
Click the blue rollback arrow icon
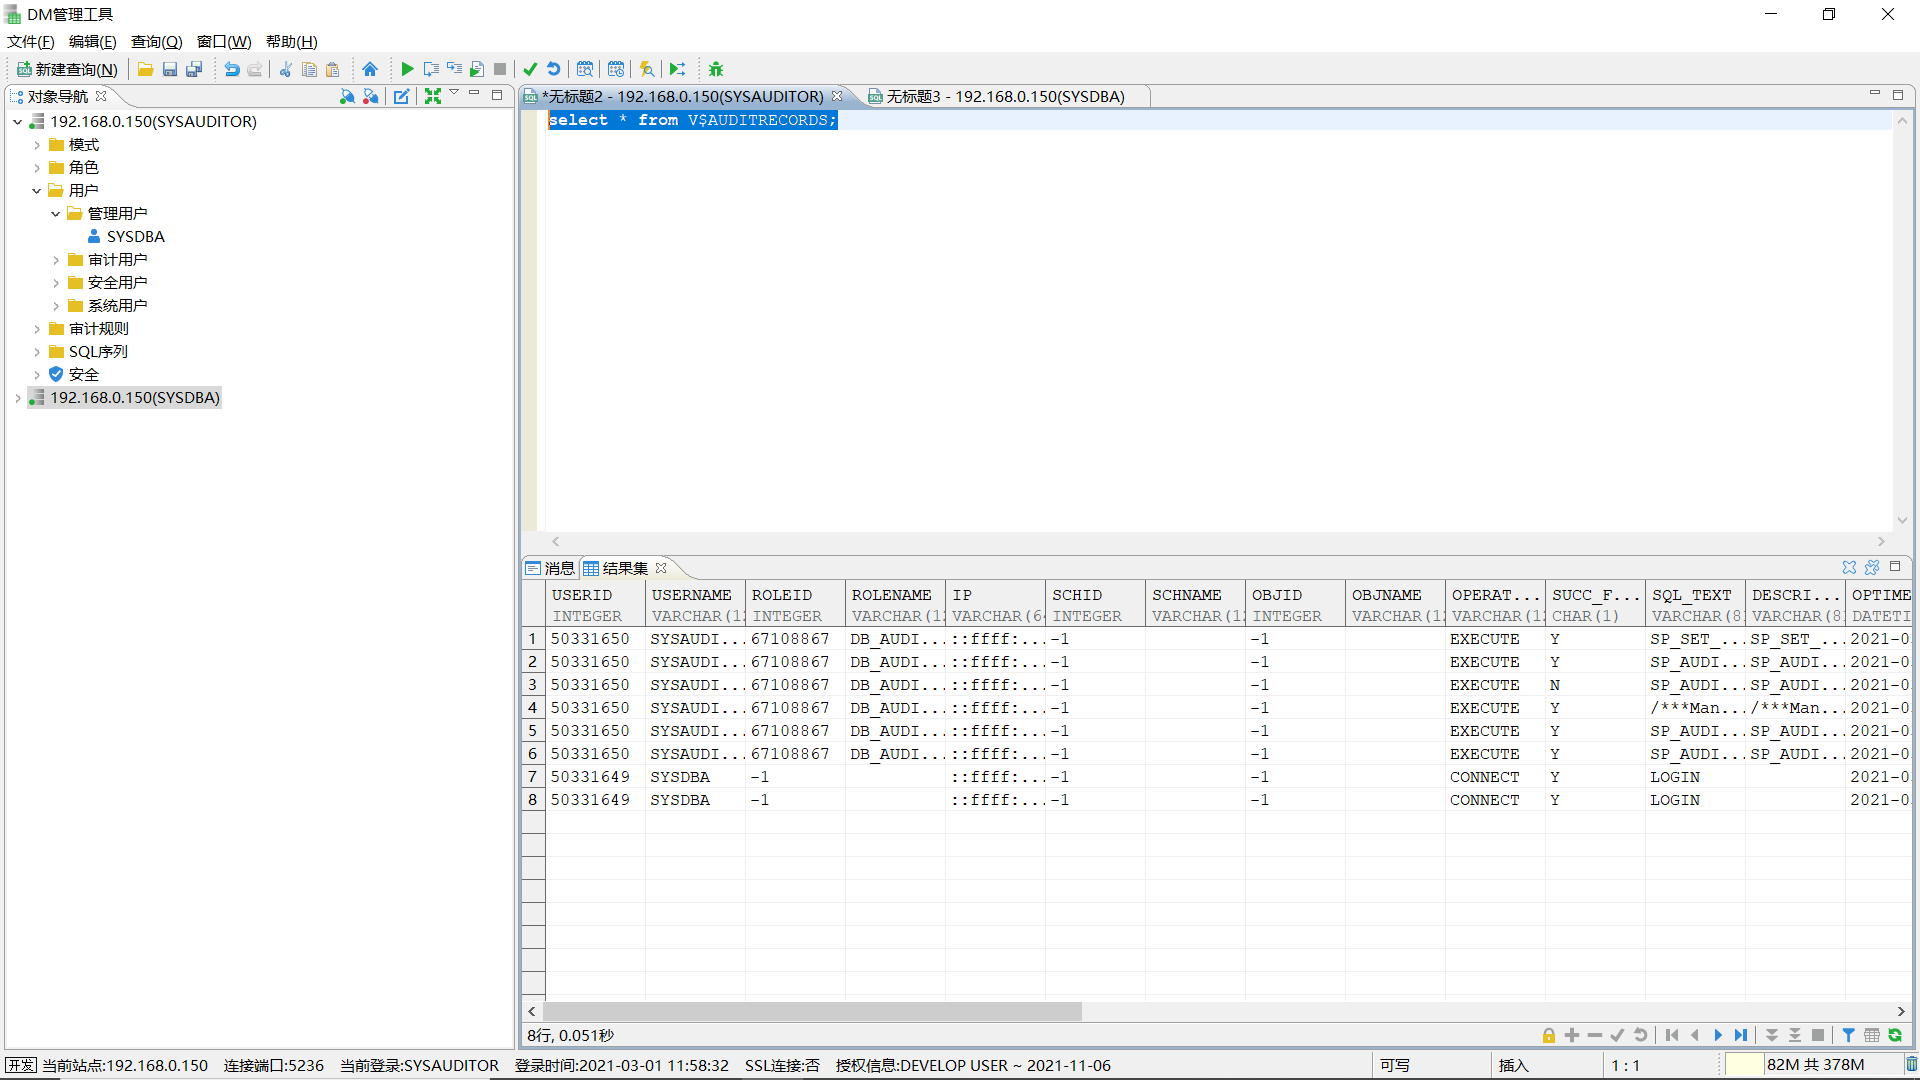pos(554,69)
